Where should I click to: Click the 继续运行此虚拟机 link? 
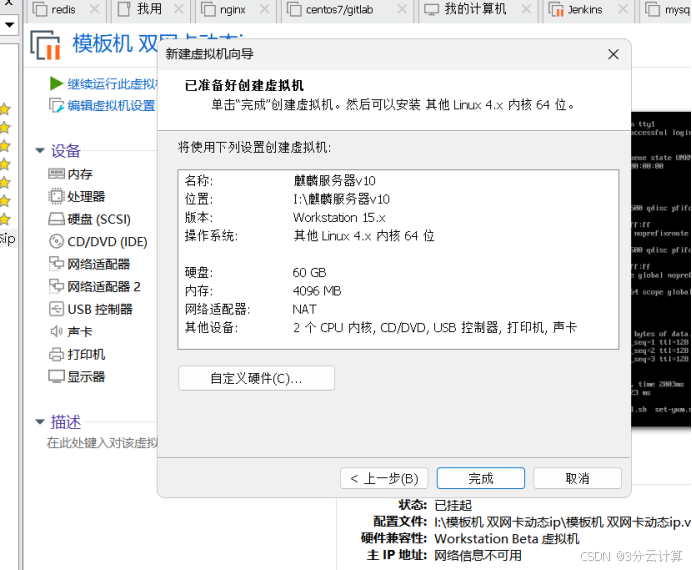click(112, 84)
